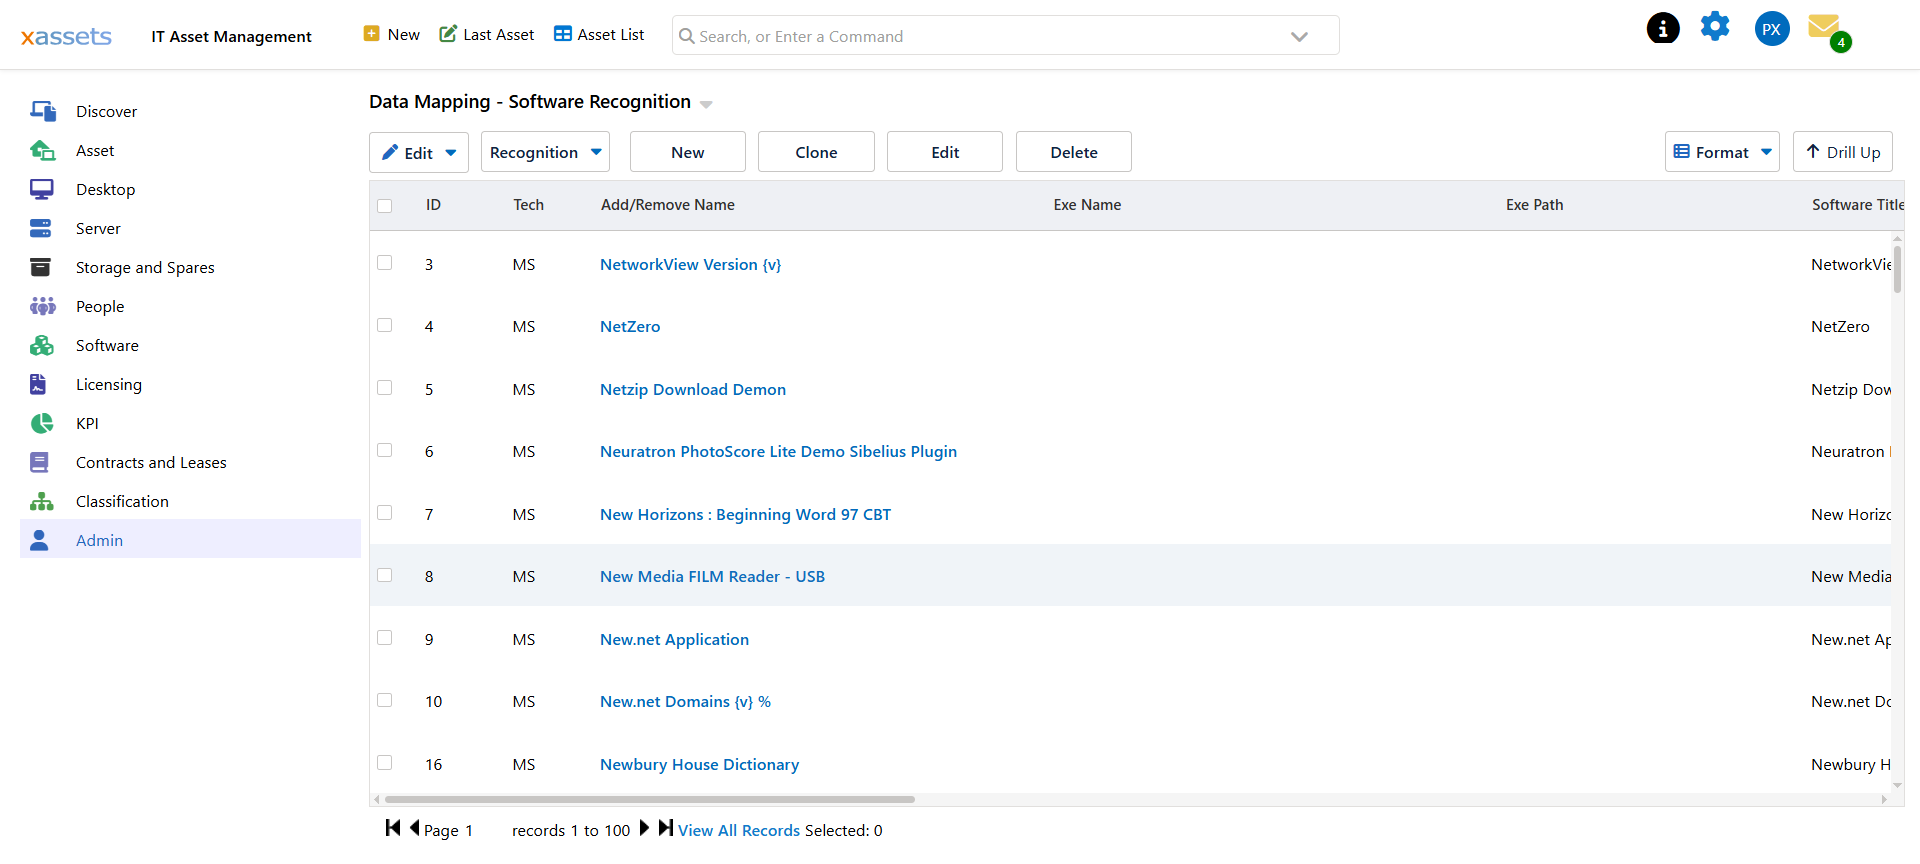Image resolution: width=1920 pixels, height=864 pixels.
Task: Go to first page arrow
Action: point(393,828)
